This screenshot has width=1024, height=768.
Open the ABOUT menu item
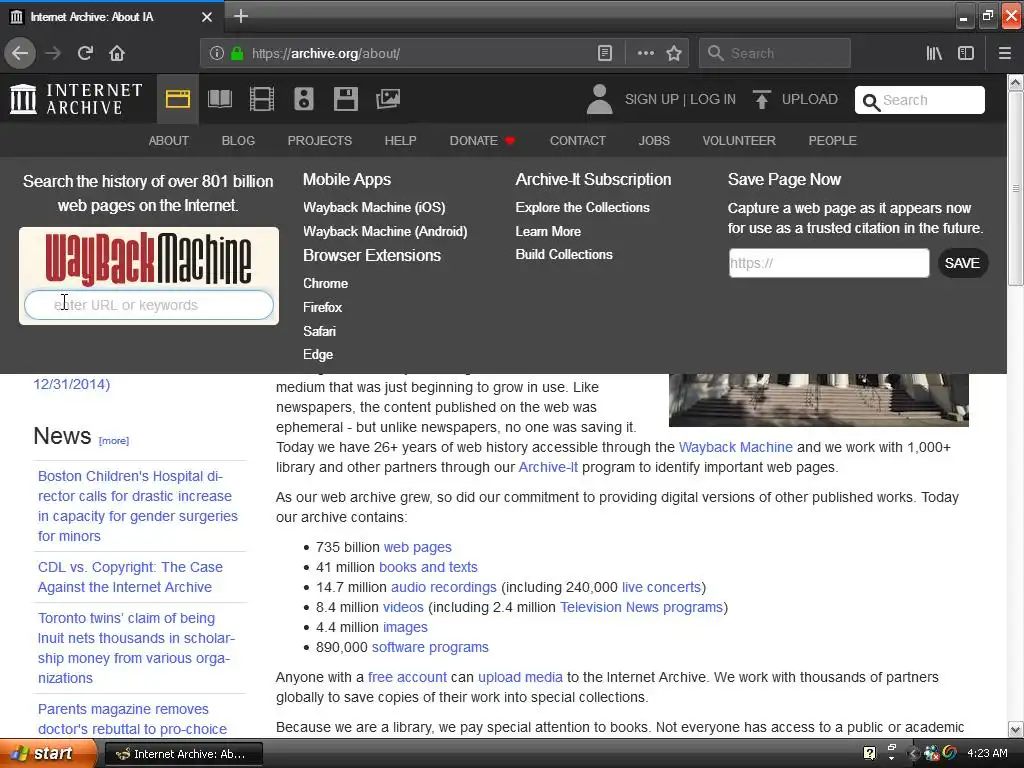pyautogui.click(x=168, y=140)
